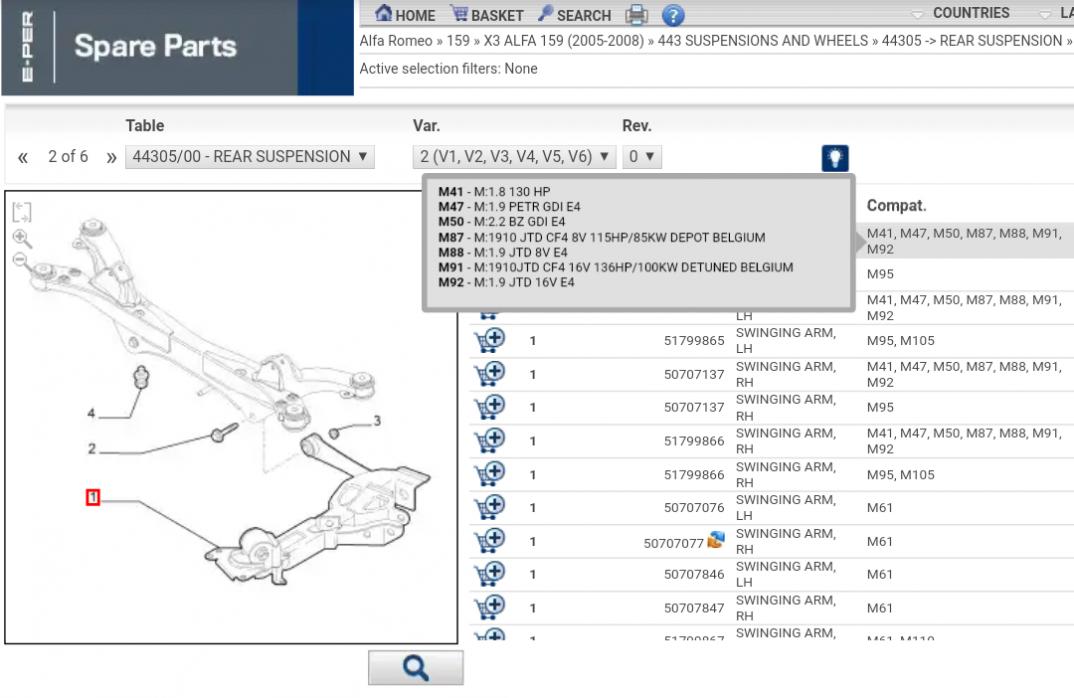Screen dimensions: 1074x698
Task: Add 50707137 M95 row to basket
Action: click(x=490, y=407)
